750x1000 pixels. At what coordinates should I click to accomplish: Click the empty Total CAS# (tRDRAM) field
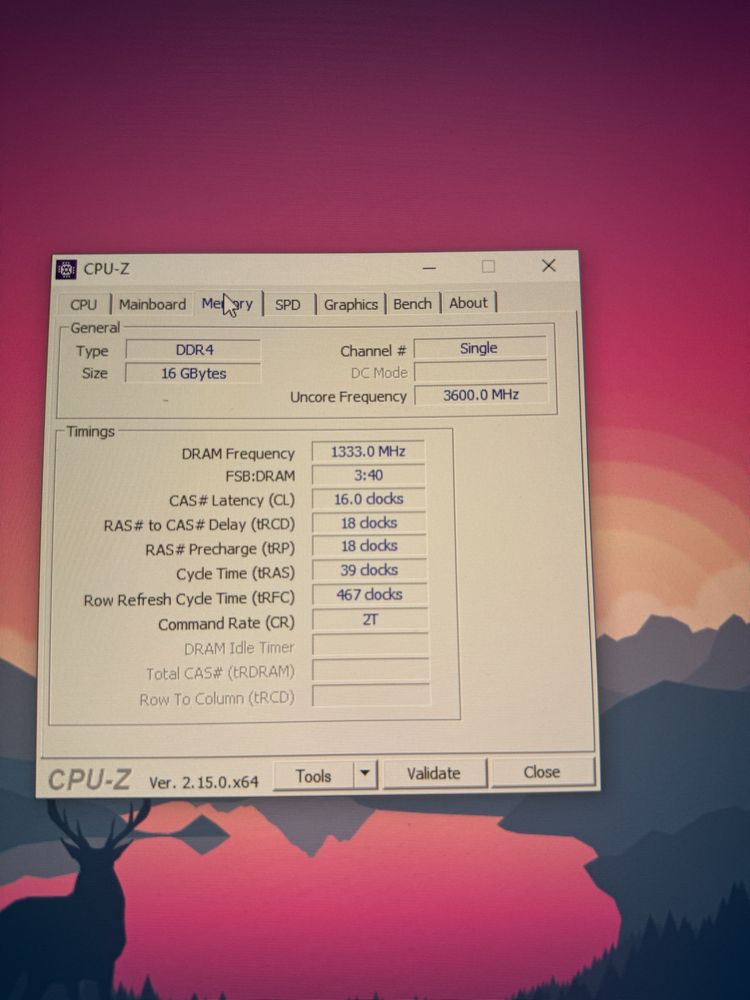371,670
